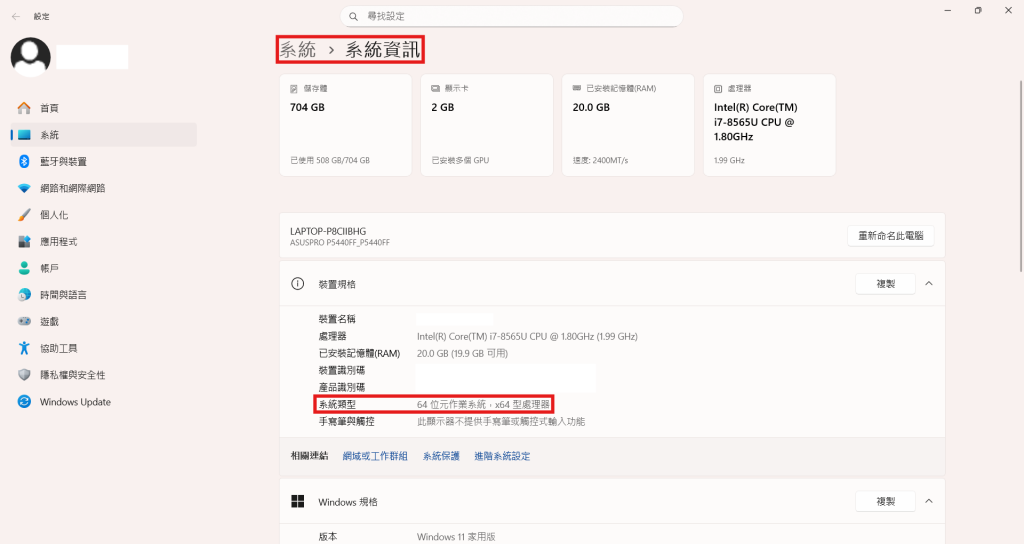This screenshot has width=1024, height=544.
Task: Click 64 位元作業系統 system type value
Action: coord(483,404)
